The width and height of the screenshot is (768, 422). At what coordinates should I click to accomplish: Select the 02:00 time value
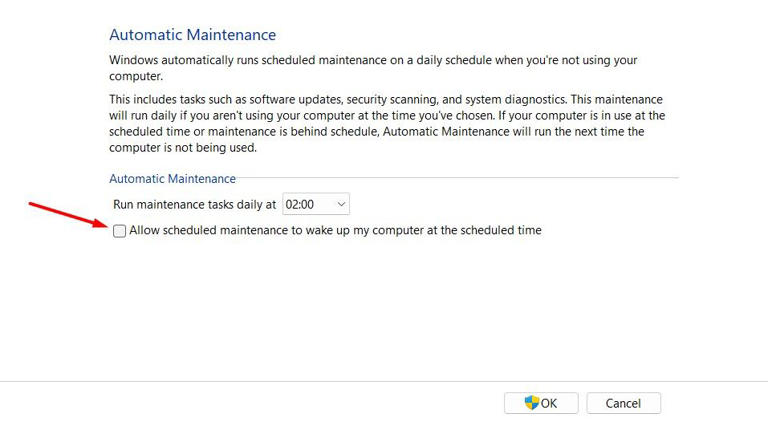point(300,204)
